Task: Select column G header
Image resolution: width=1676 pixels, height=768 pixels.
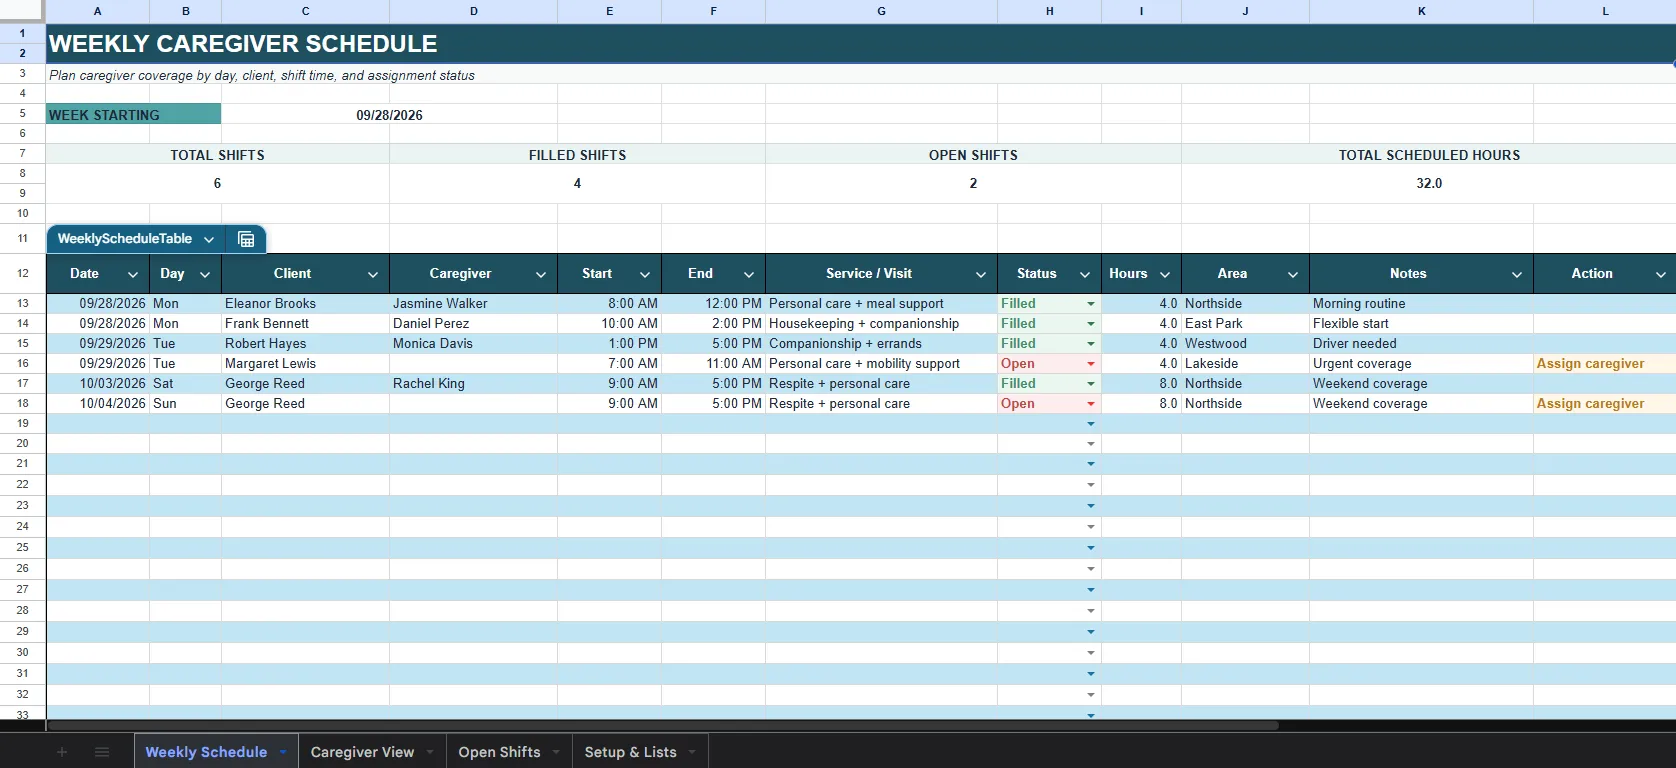Action: point(881,11)
